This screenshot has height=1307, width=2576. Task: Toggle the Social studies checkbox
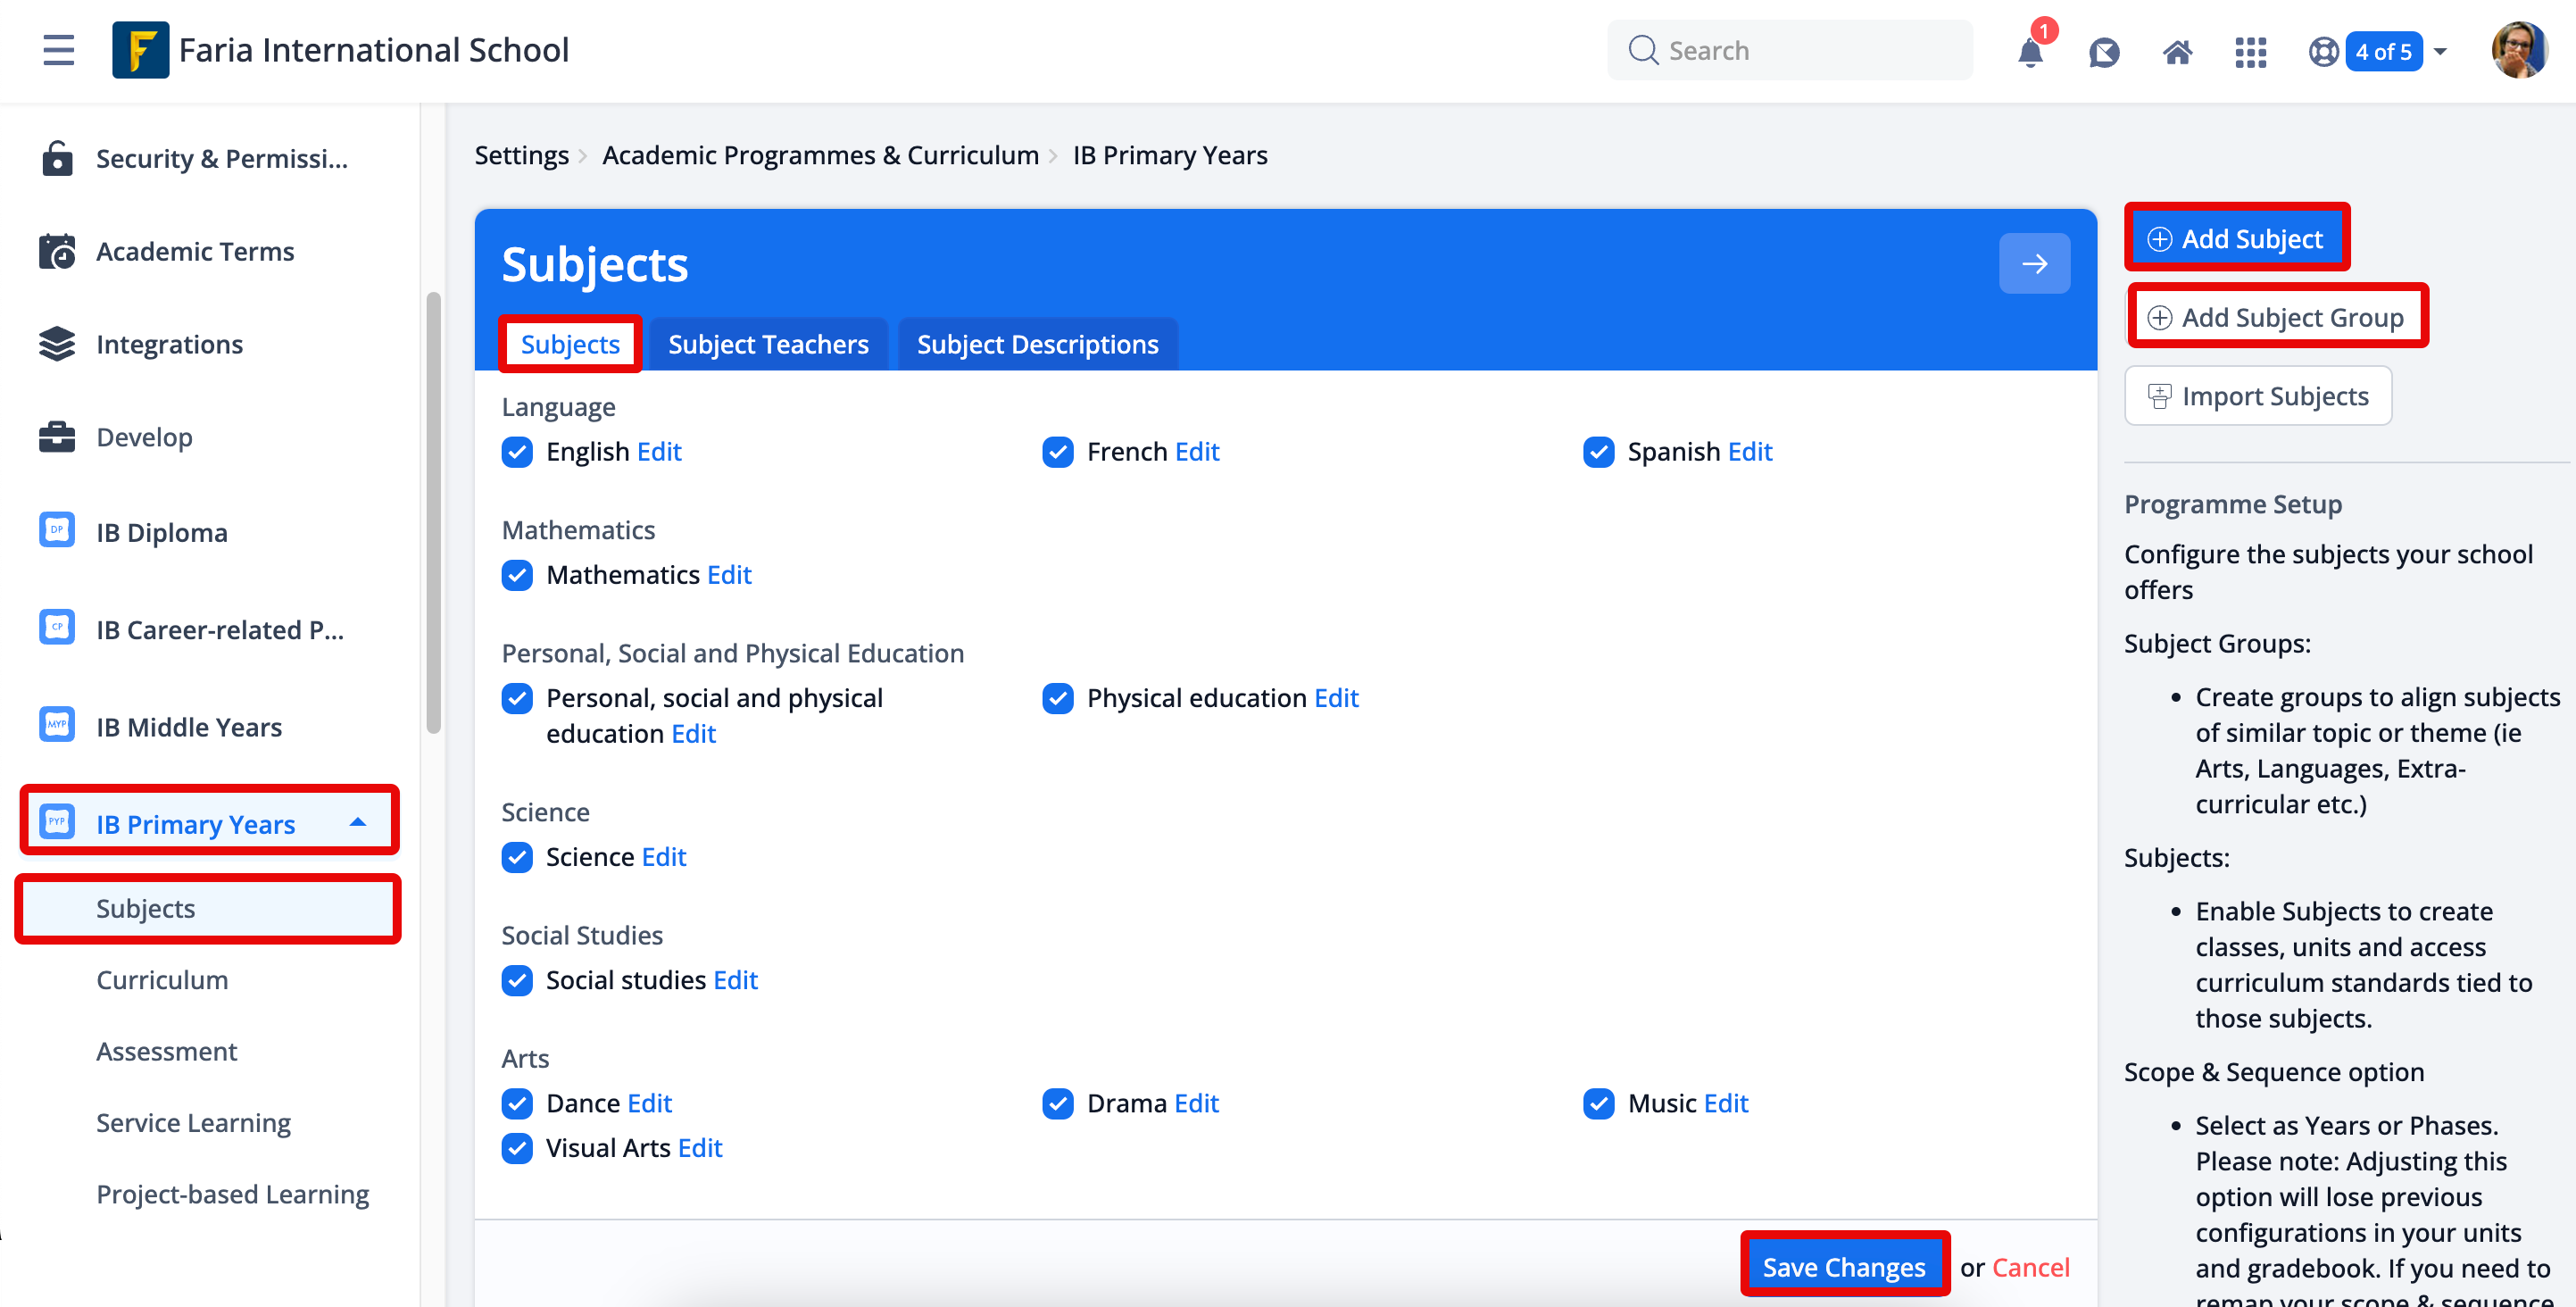tap(517, 980)
